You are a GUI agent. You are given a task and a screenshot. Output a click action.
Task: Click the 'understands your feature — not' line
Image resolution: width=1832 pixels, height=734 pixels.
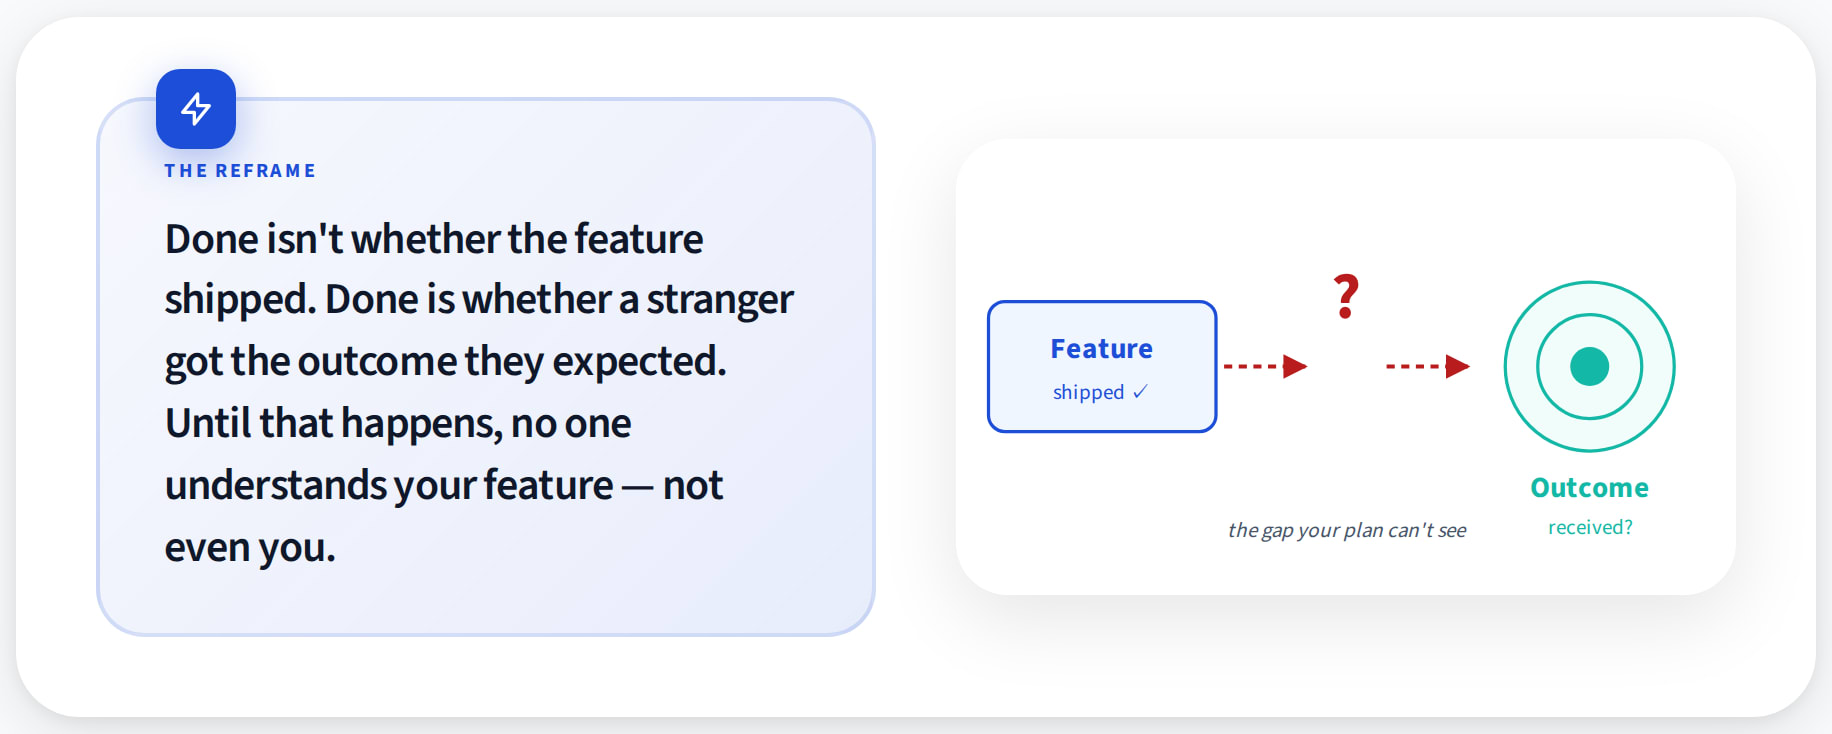[444, 485]
